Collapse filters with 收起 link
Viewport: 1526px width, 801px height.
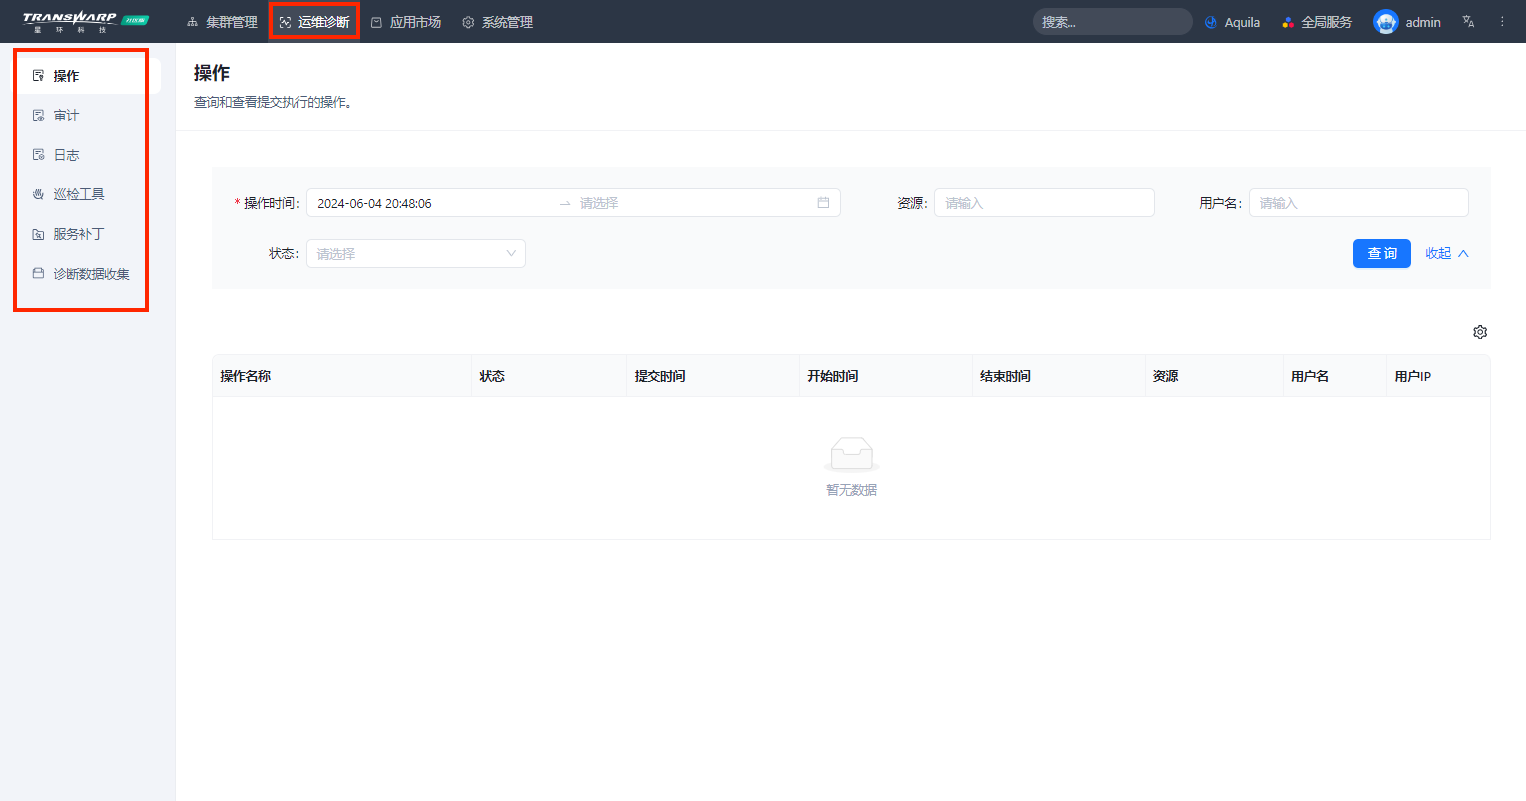pyautogui.click(x=1447, y=254)
